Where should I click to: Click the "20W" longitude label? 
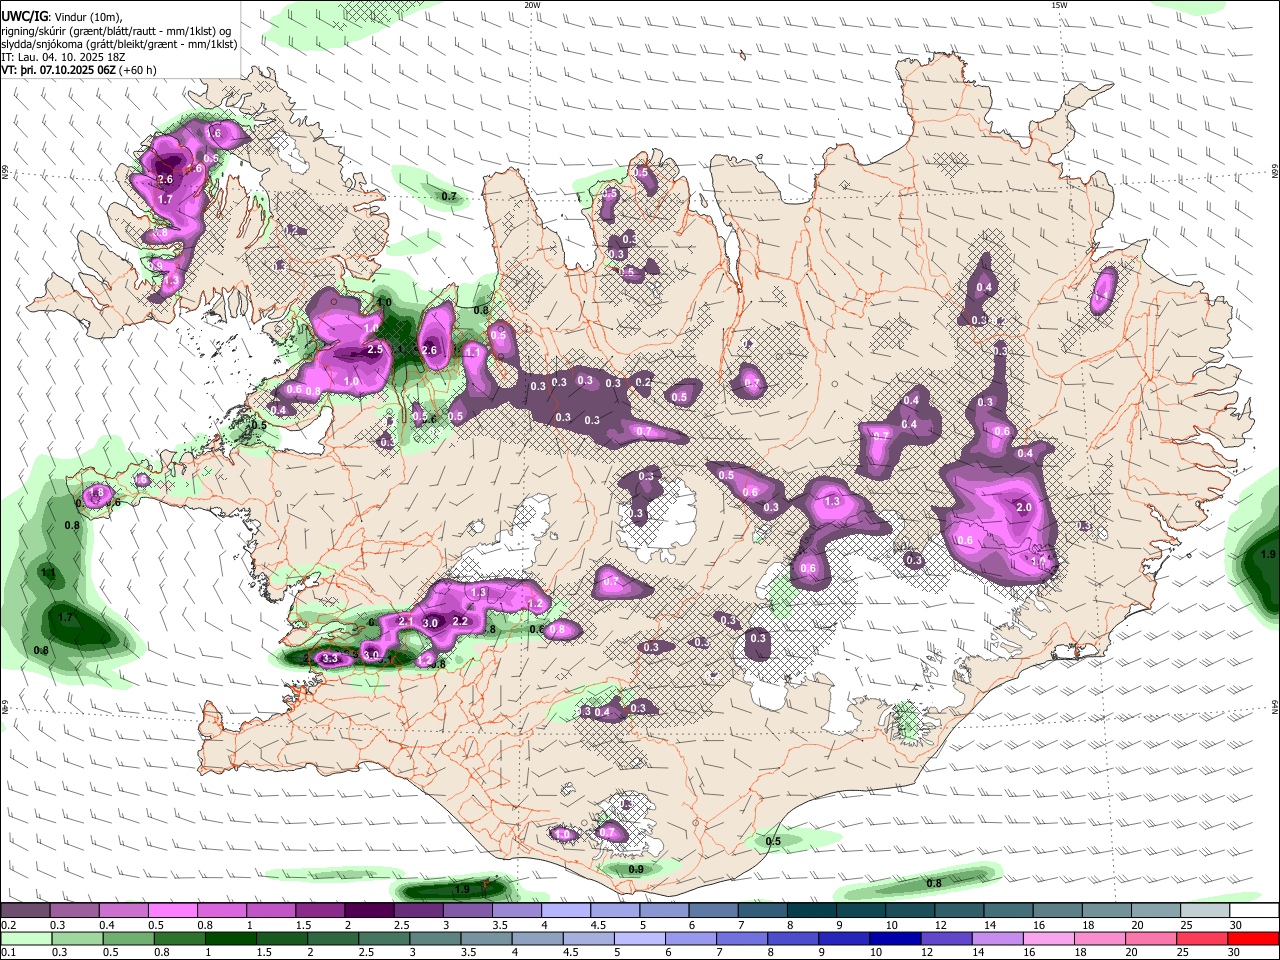point(532,5)
